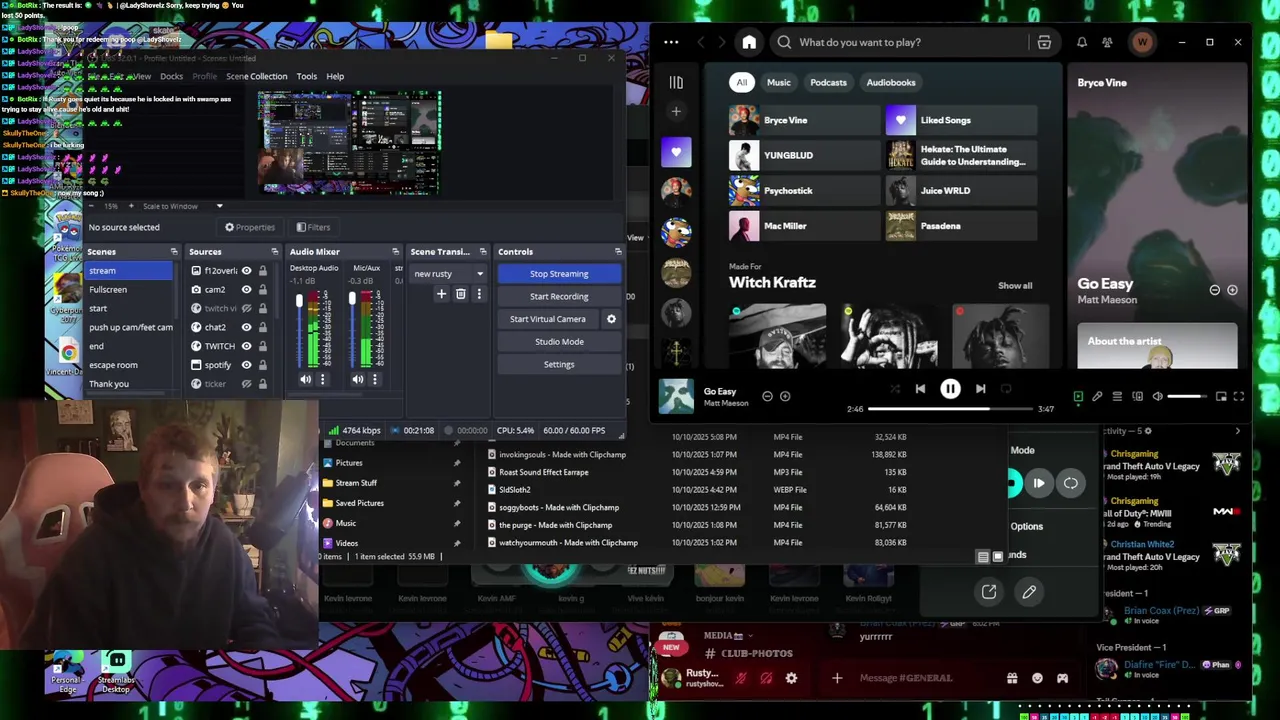This screenshot has width=1280, height=720.
Task: Click Start Recording in OBS
Action: pyautogui.click(x=559, y=297)
